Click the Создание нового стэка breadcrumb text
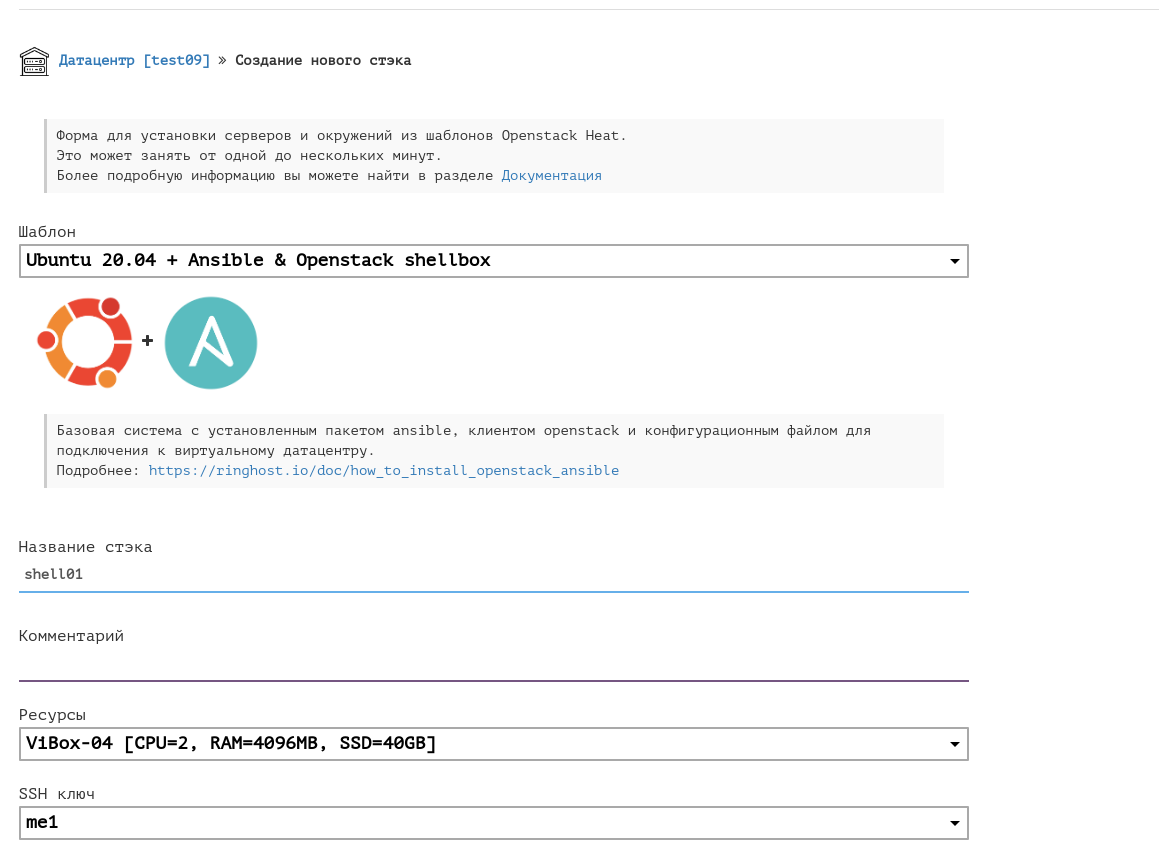 323,61
